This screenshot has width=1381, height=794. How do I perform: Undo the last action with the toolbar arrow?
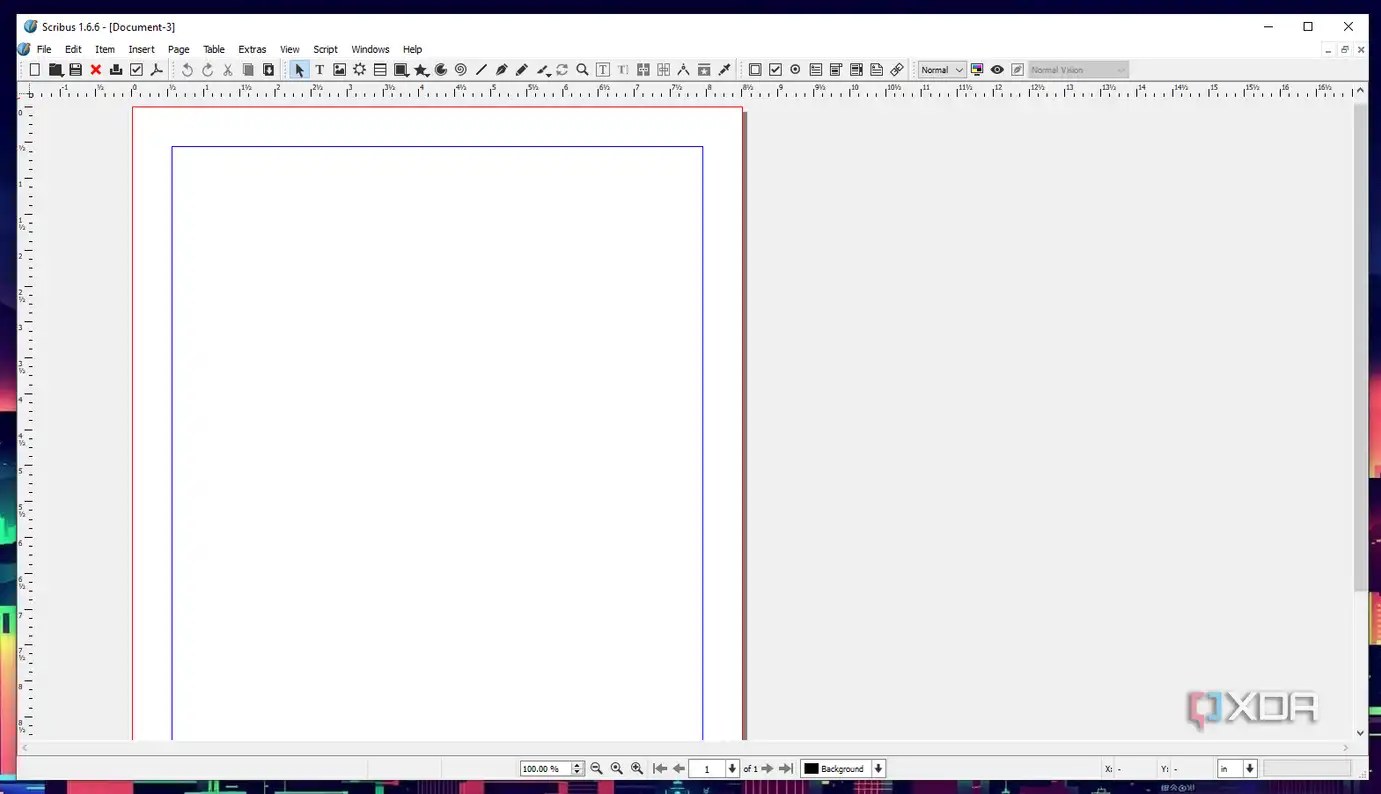187,70
